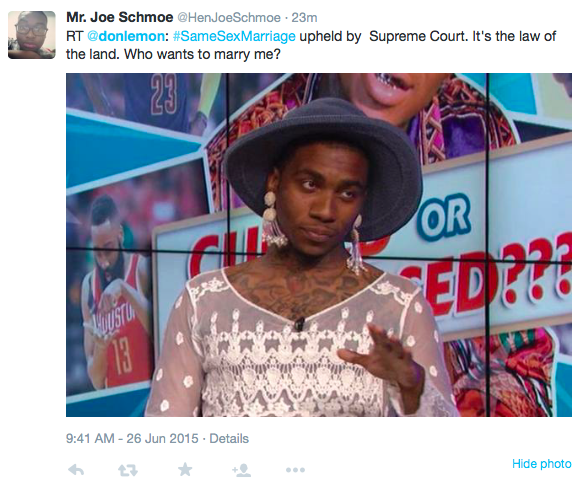
Task: Open the Mr. Joe Schmoe profile name
Action: click(x=120, y=17)
